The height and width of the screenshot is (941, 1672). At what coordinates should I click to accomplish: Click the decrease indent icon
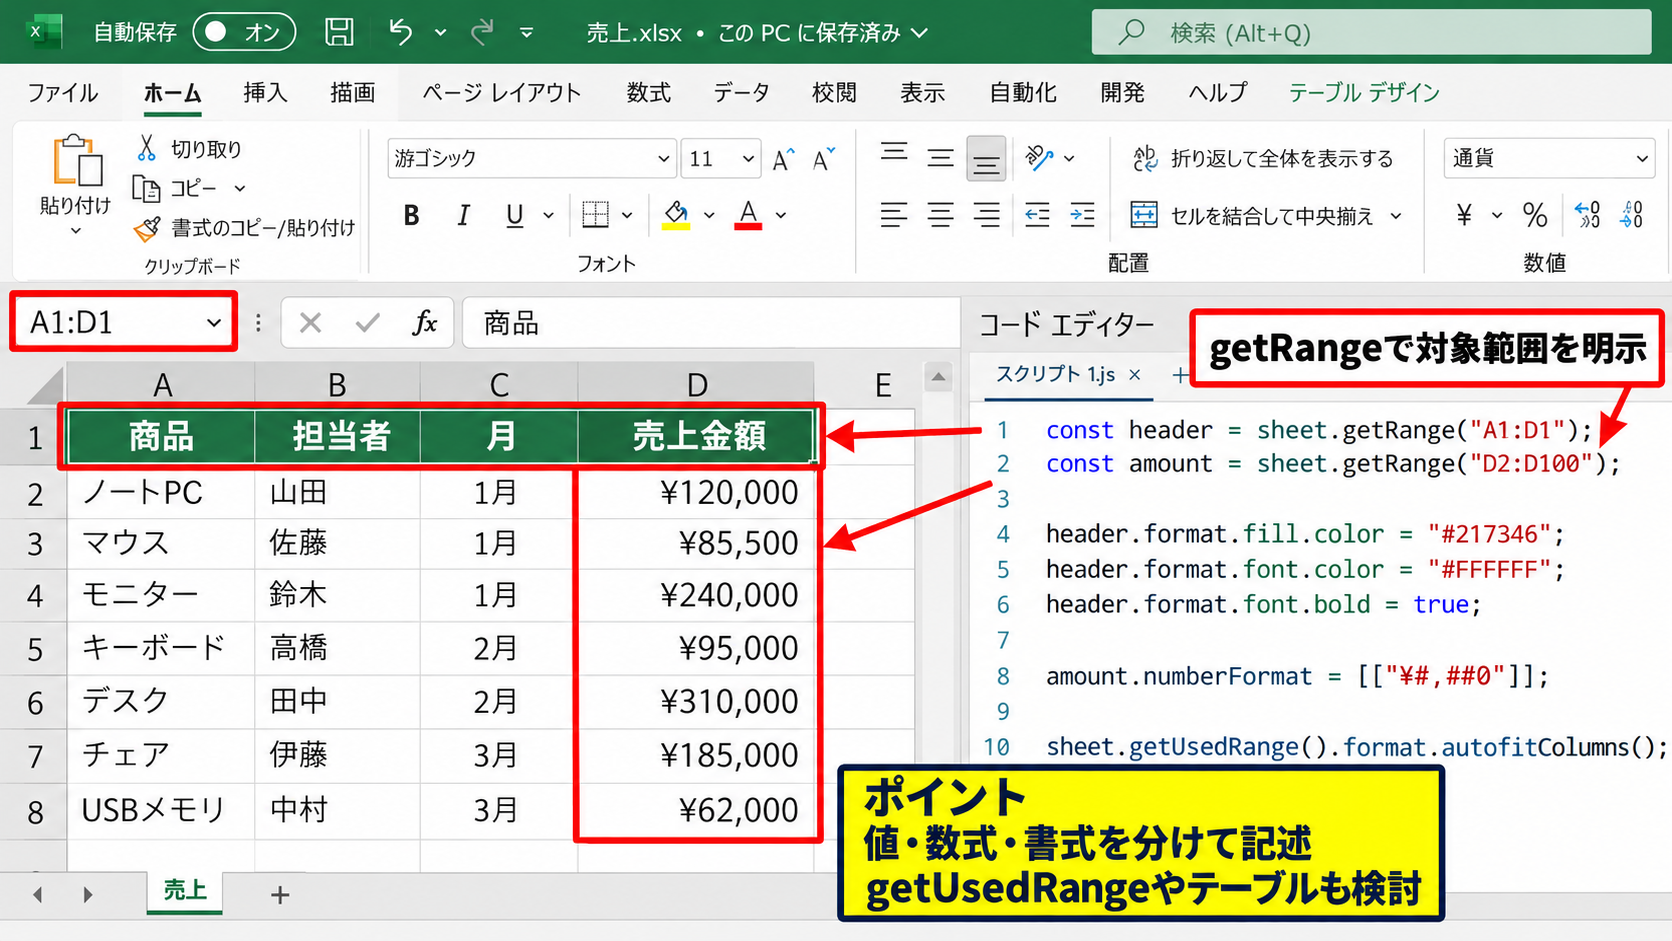(1037, 215)
